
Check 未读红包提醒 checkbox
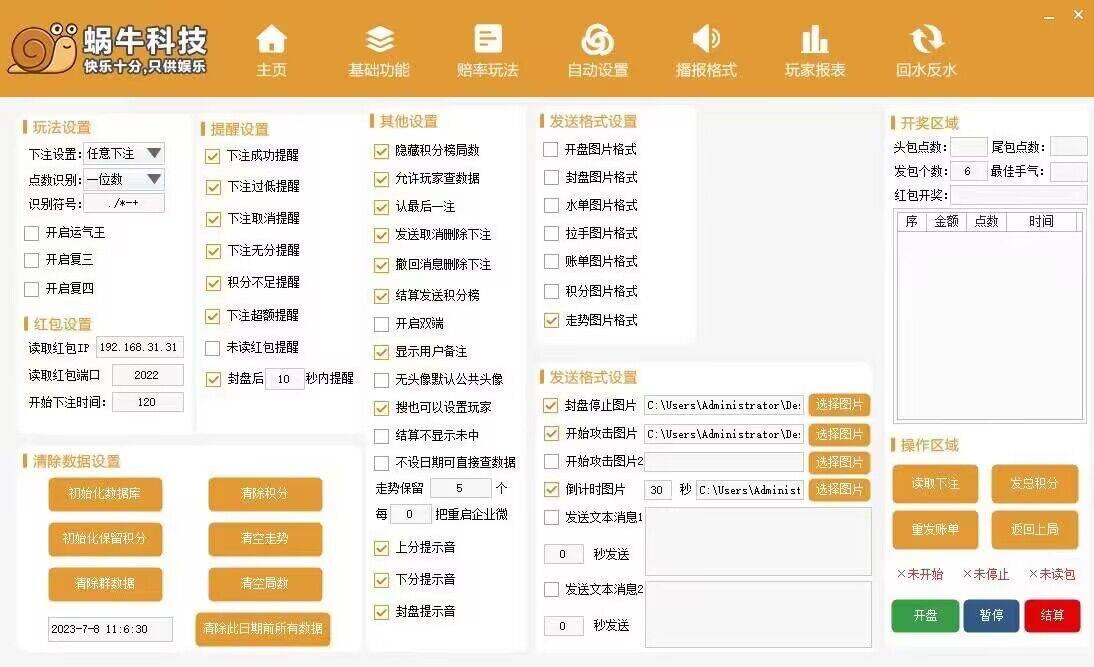[212, 347]
